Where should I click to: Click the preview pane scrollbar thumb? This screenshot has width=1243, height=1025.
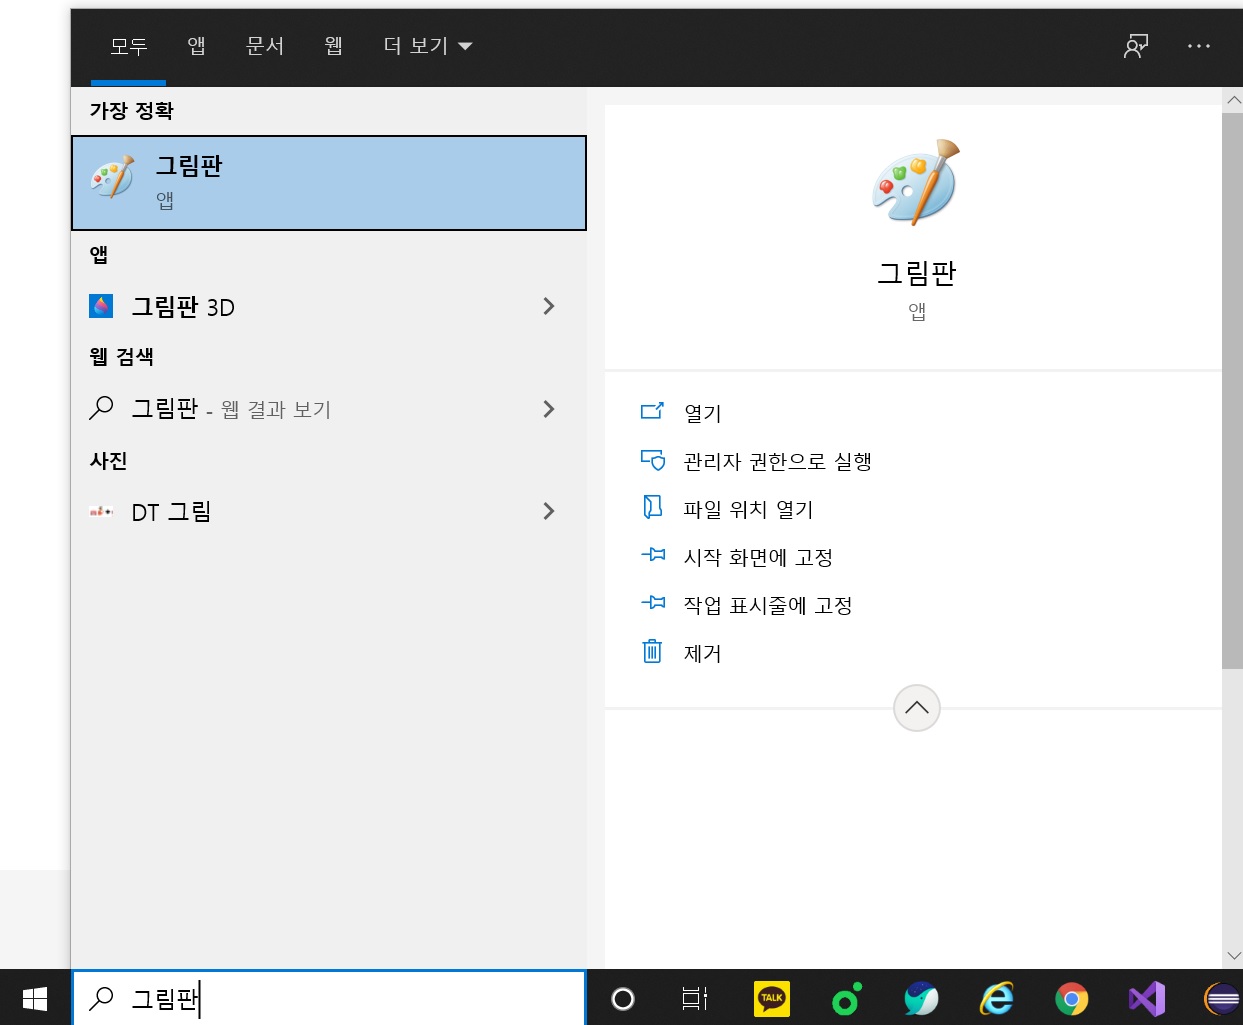[x=1232, y=390]
